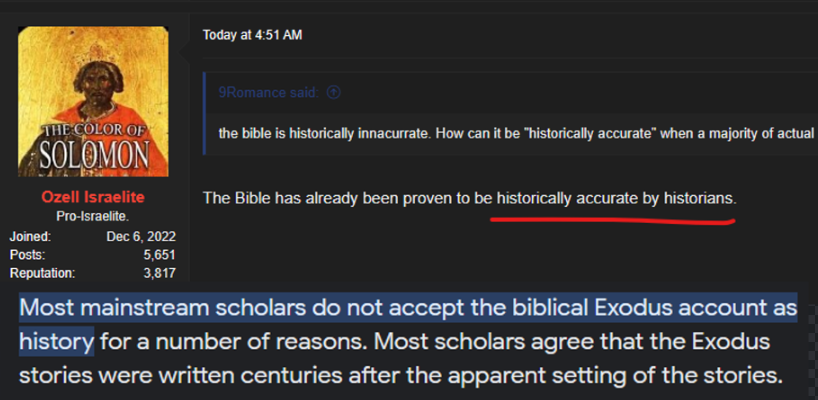Viewport: 818px width, 400px height.
Task: Click the 9Romance said quote link
Action: 268,93
